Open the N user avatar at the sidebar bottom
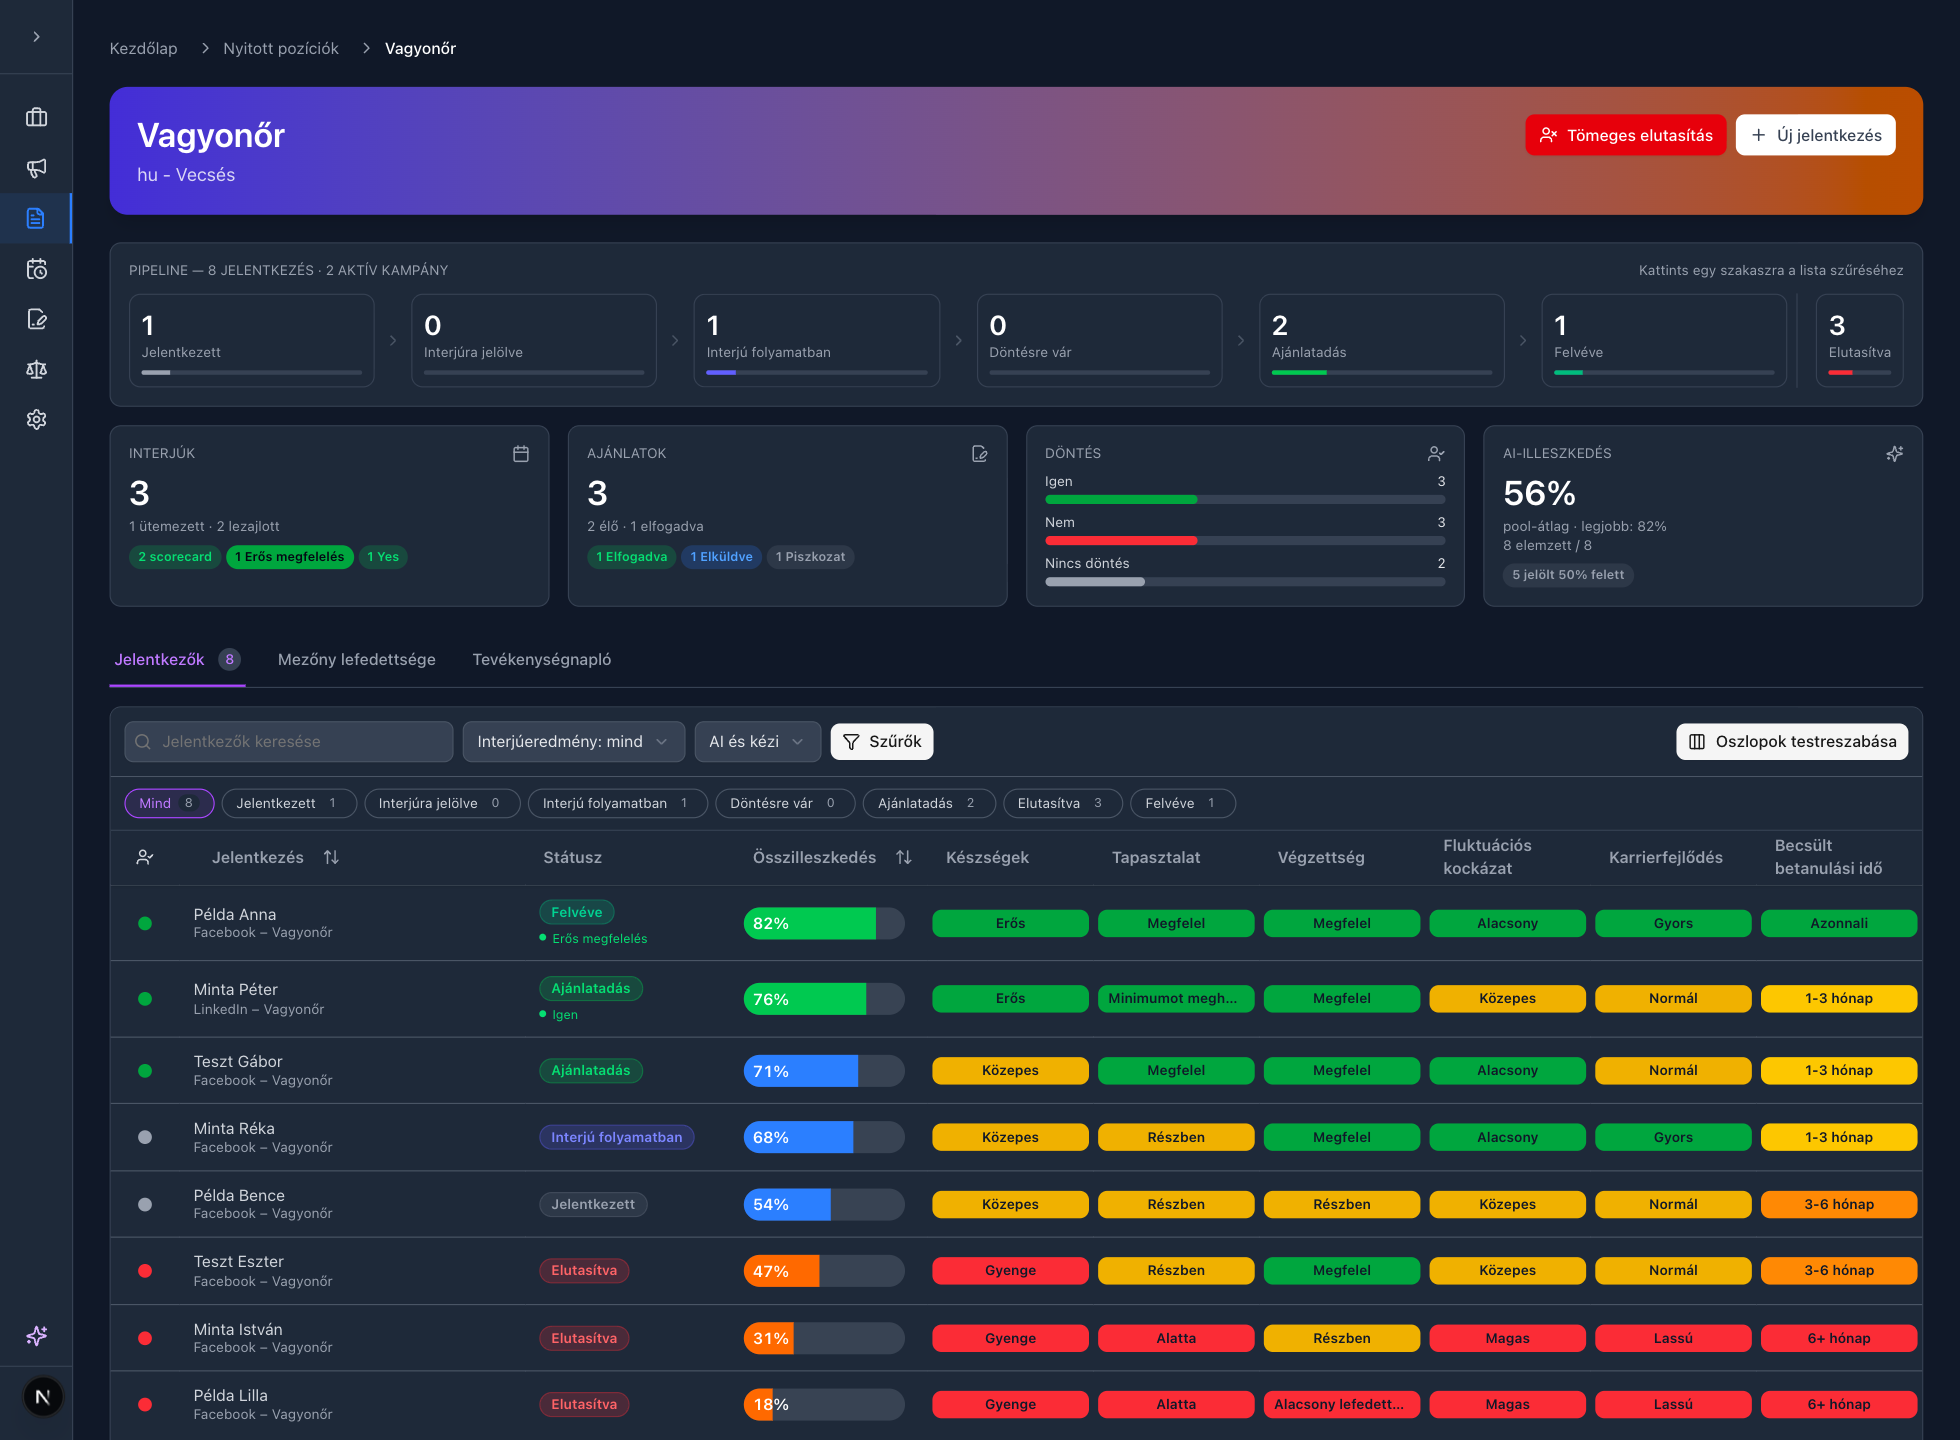The height and width of the screenshot is (1440, 1960). 42,1397
